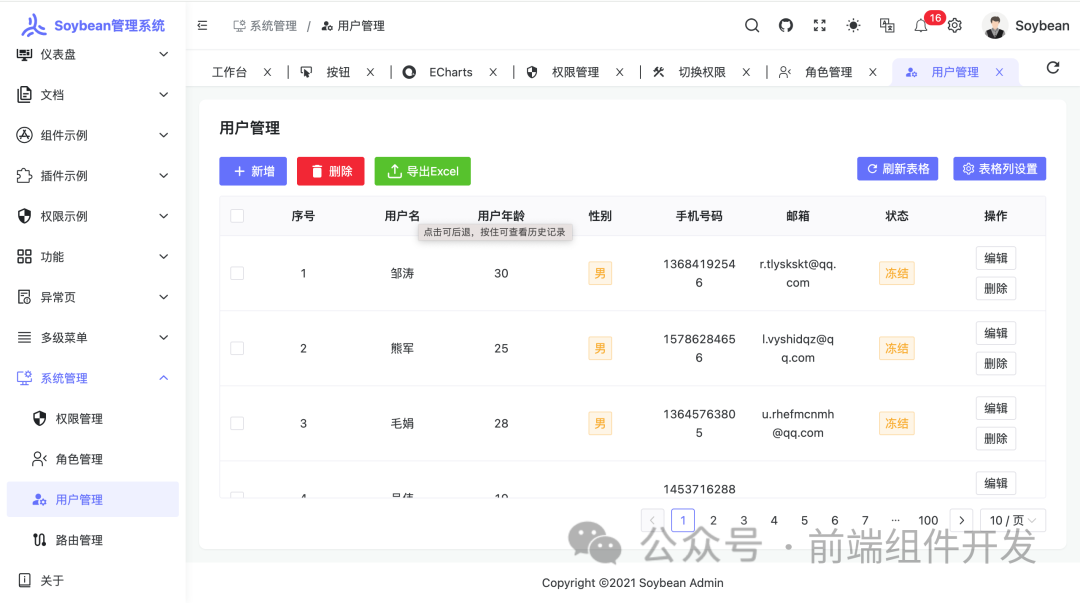The width and height of the screenshot is (1080, 603).
Task: Open the search magnifier icon
Action: tap(752, 25)
